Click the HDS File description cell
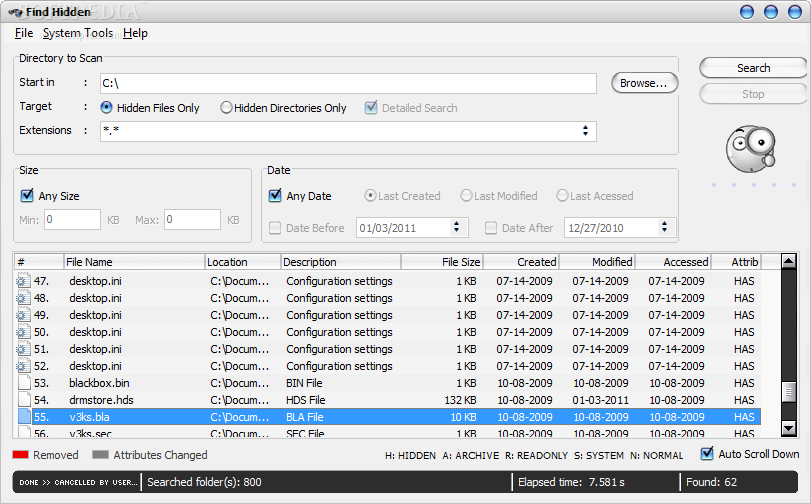The image size is (811, 504). 306,400
